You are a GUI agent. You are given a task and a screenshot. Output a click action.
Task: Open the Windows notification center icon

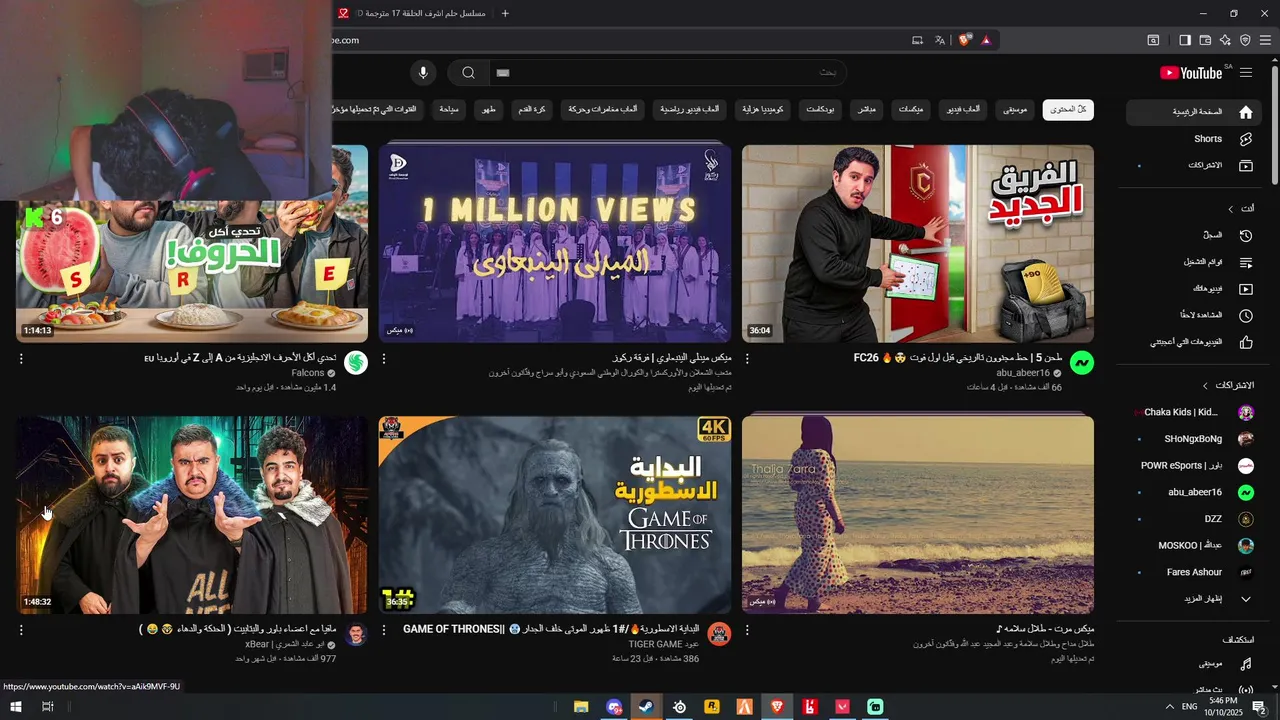click(x=1259, y=707)
